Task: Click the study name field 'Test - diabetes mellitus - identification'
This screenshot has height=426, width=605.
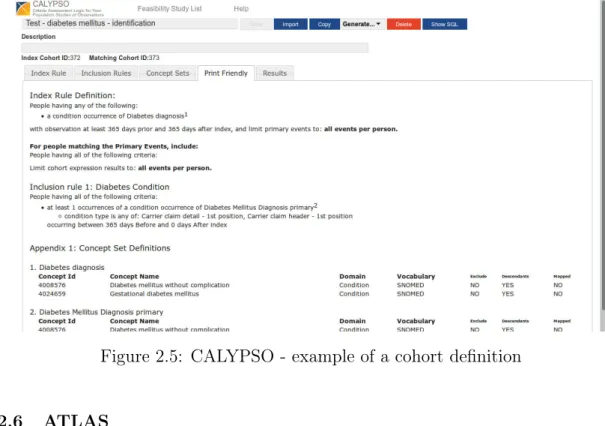Action: pyautogui.click(x=130, y=23)
